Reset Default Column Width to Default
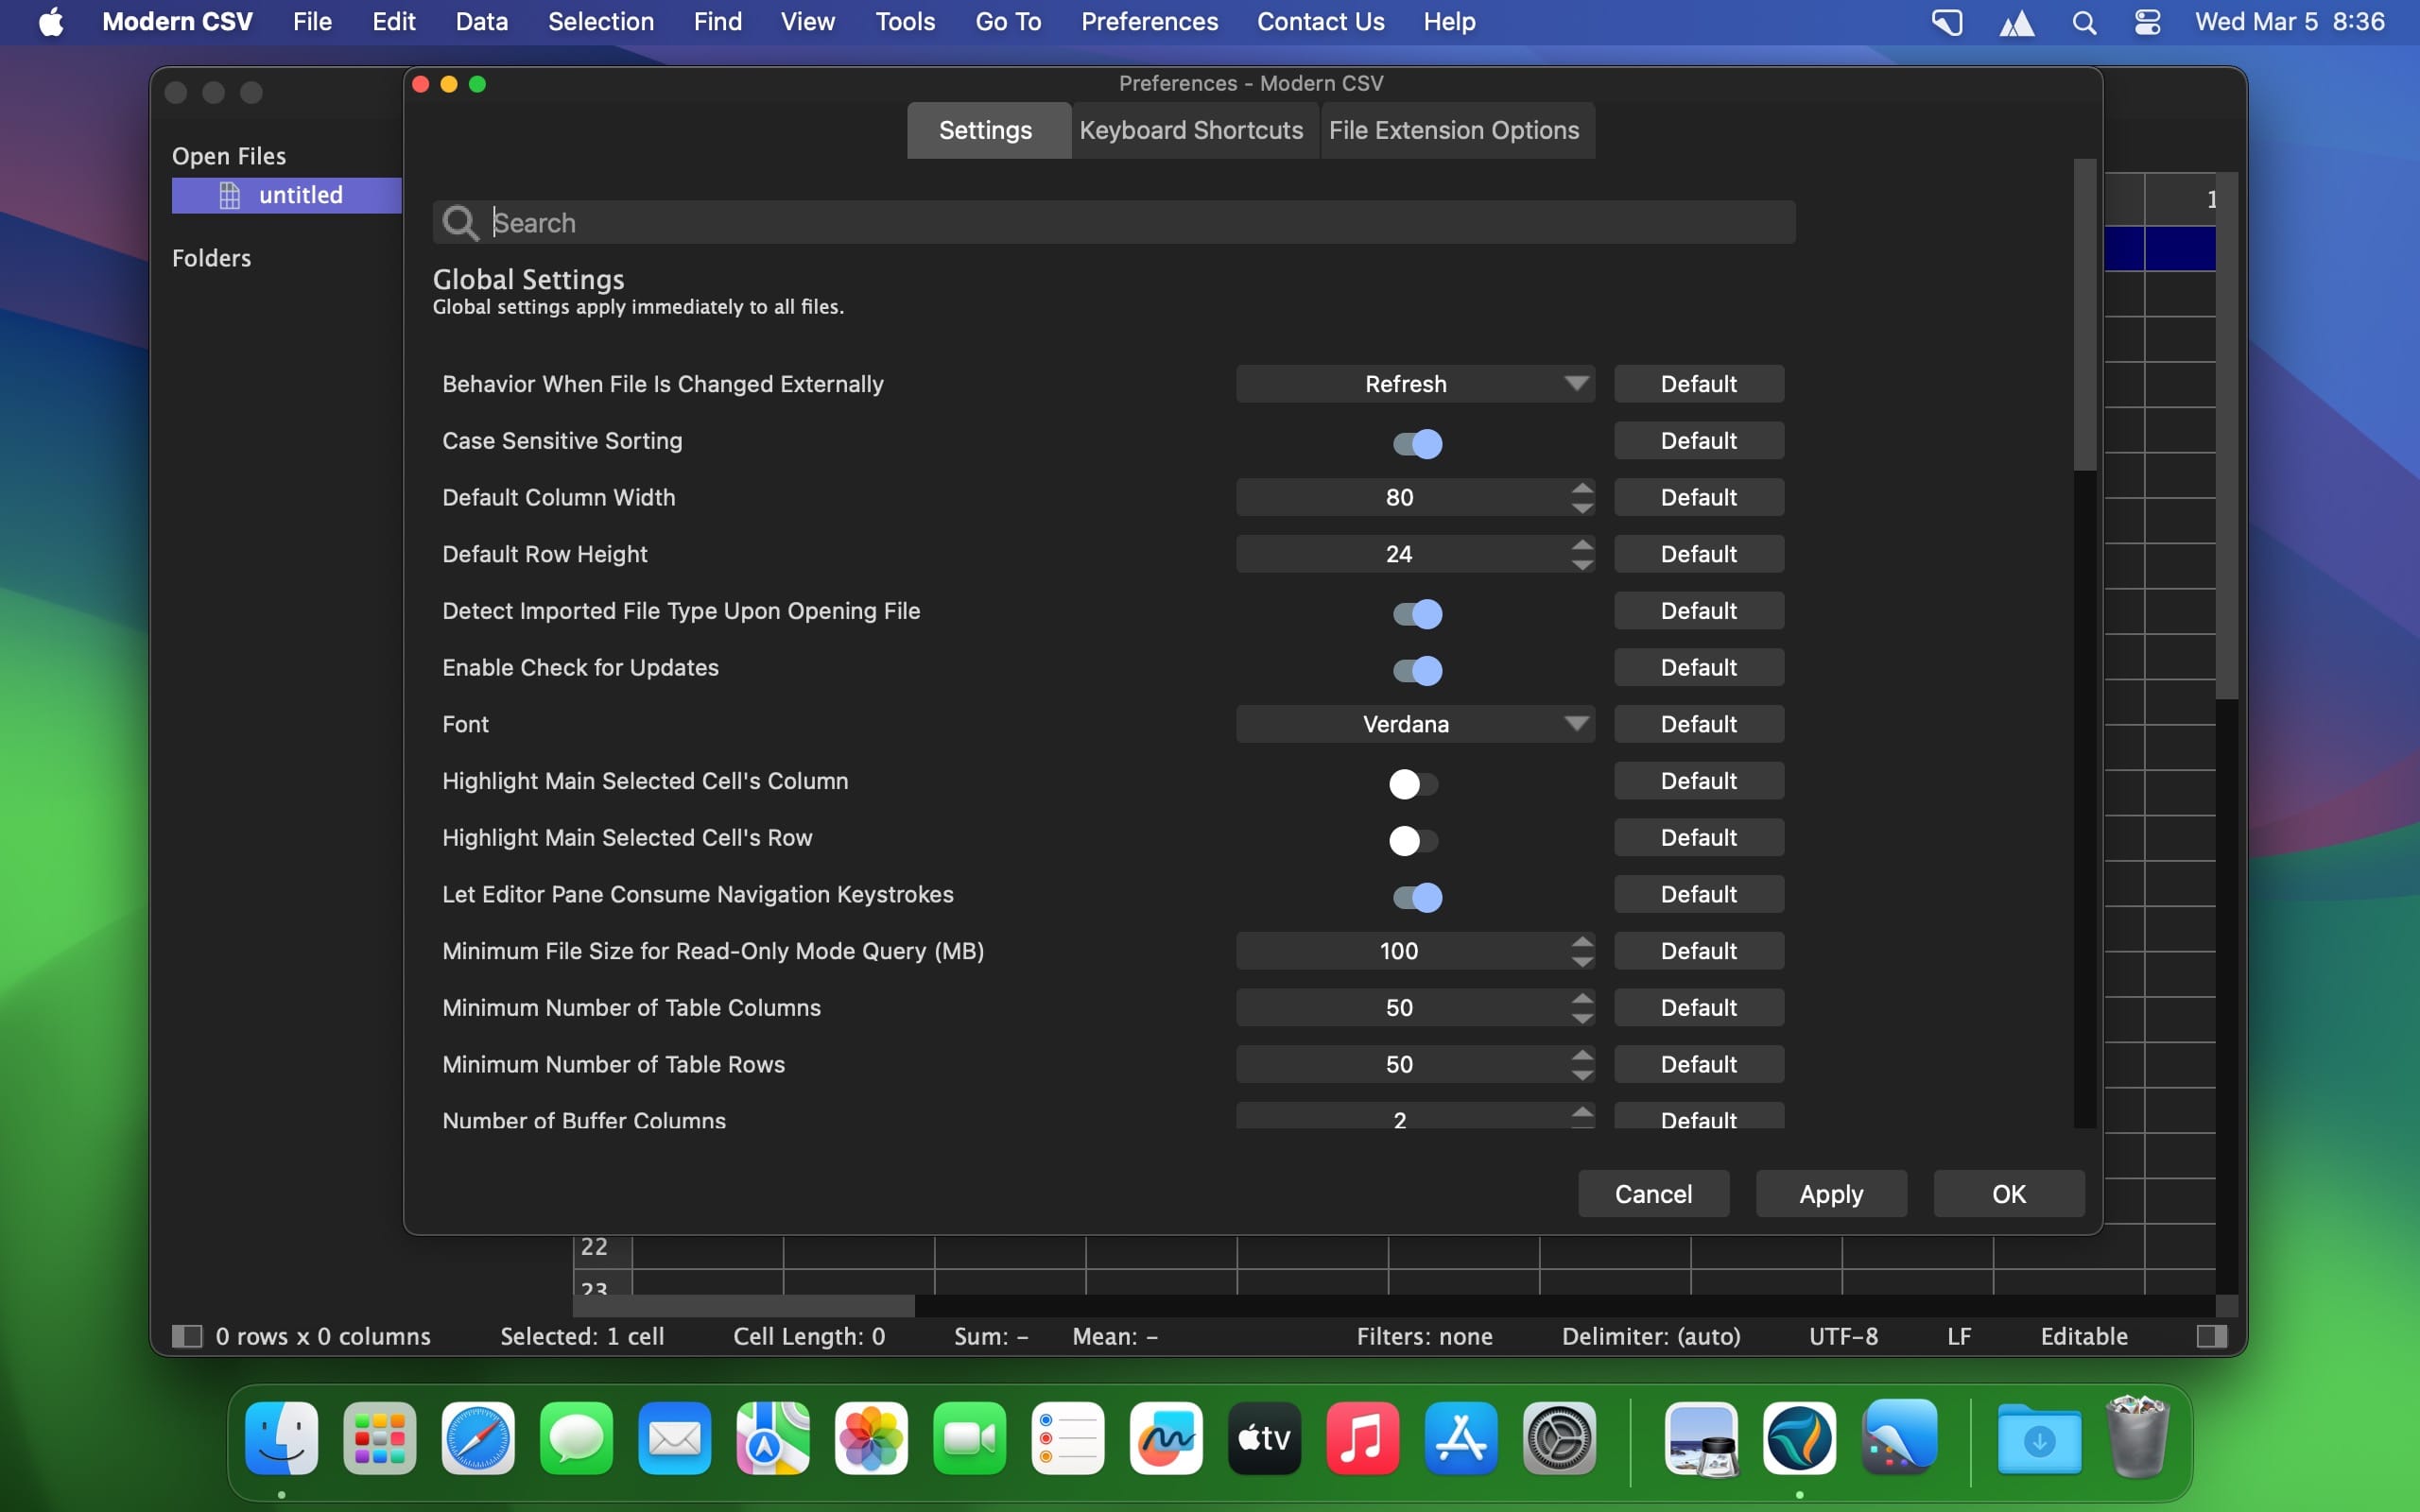The height and width of the screenshot is (1512, 2420). (1699, 498)
